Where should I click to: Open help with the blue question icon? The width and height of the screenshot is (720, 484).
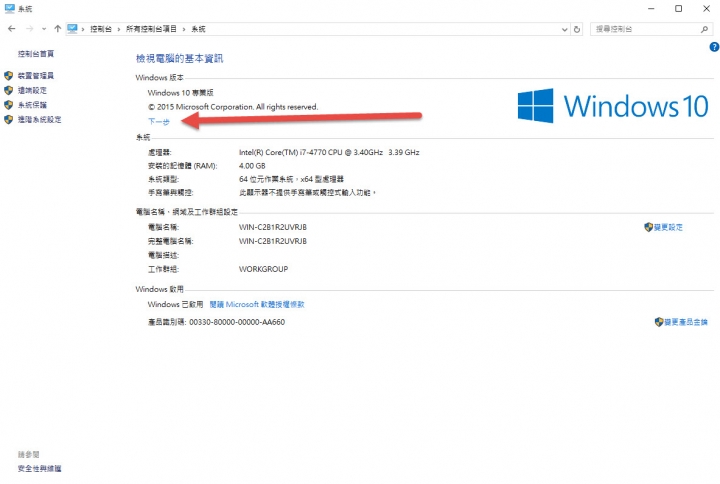pos(714,47)
